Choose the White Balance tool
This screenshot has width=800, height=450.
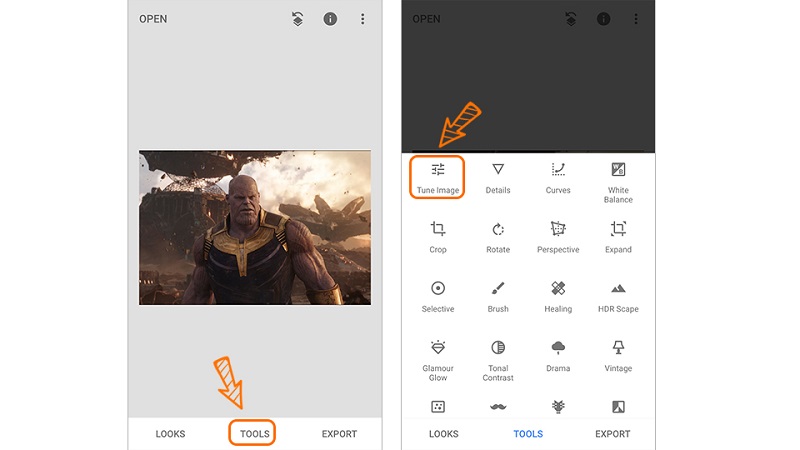point(618,183)
